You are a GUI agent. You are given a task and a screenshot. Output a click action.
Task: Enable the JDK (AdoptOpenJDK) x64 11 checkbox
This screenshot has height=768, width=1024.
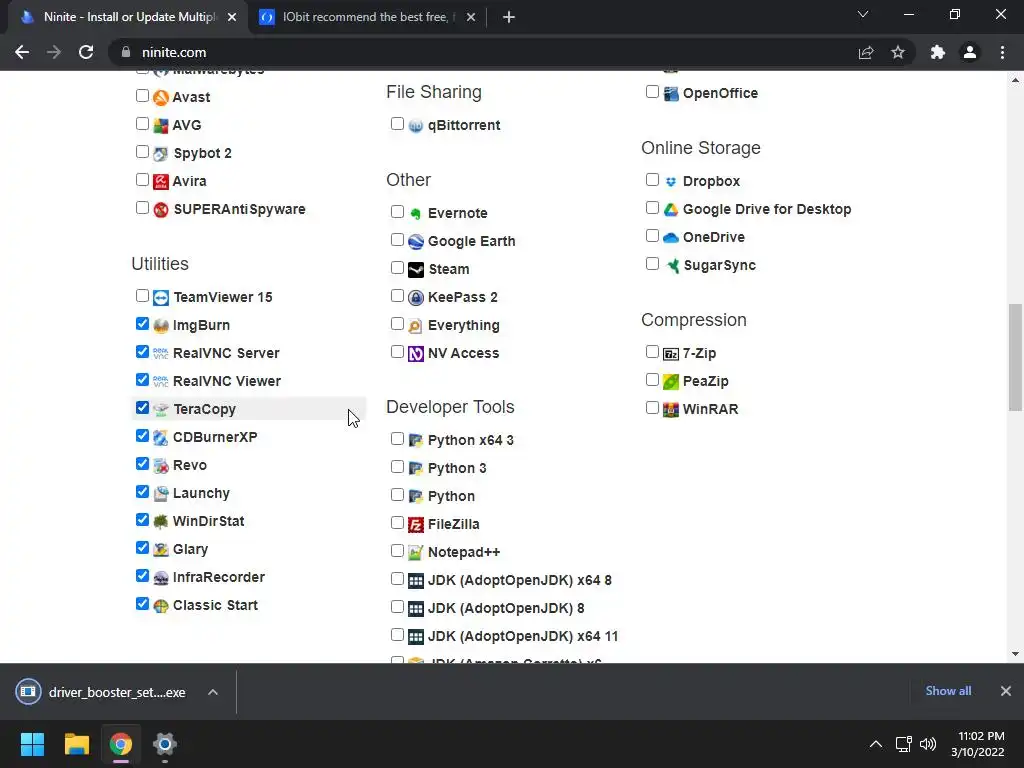pos(397,635)
